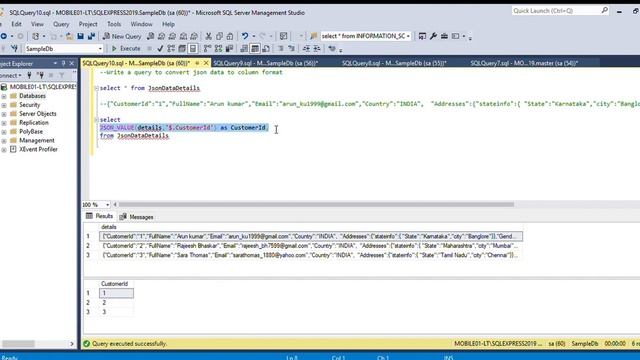Switch to the SQLQuery8.sql tab
640x360 pixels.
pyautogui.click(x=394, y=63)
